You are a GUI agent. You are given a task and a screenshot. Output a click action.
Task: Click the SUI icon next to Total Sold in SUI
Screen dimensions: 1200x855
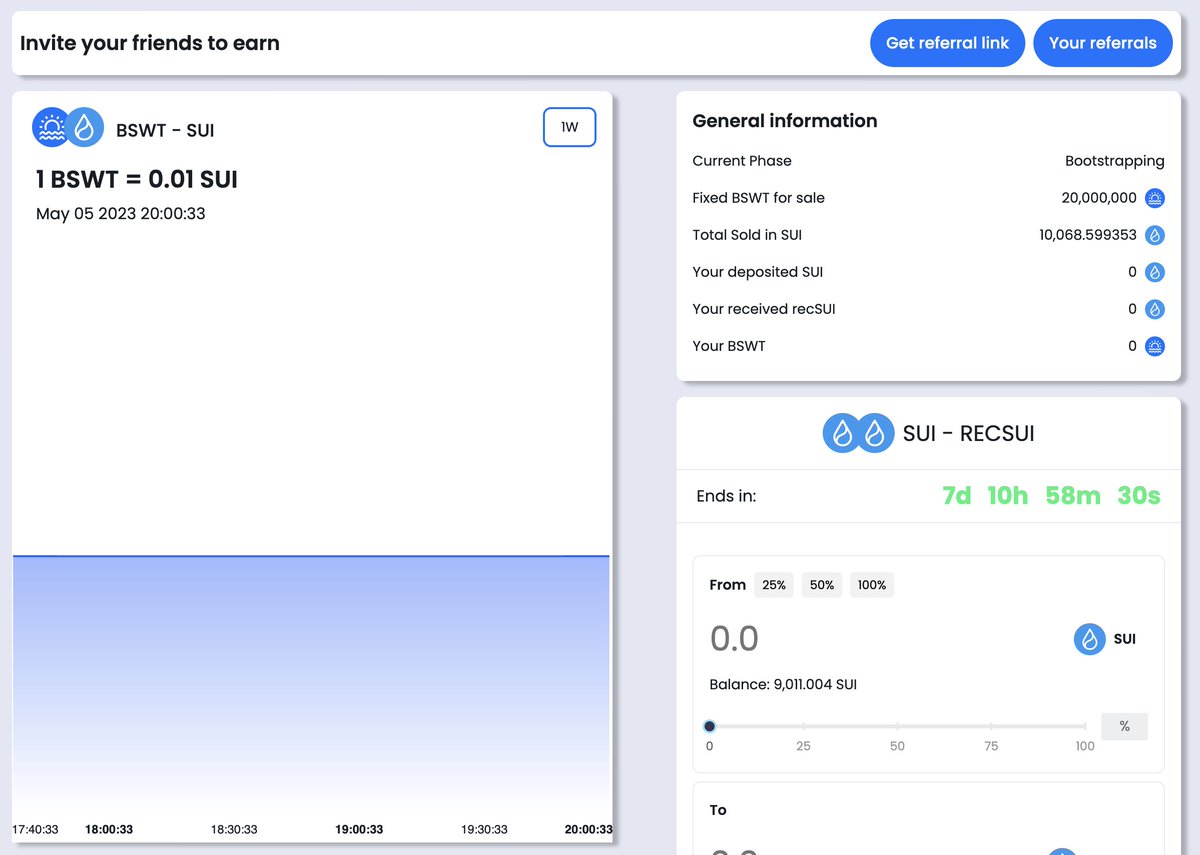1155,235
